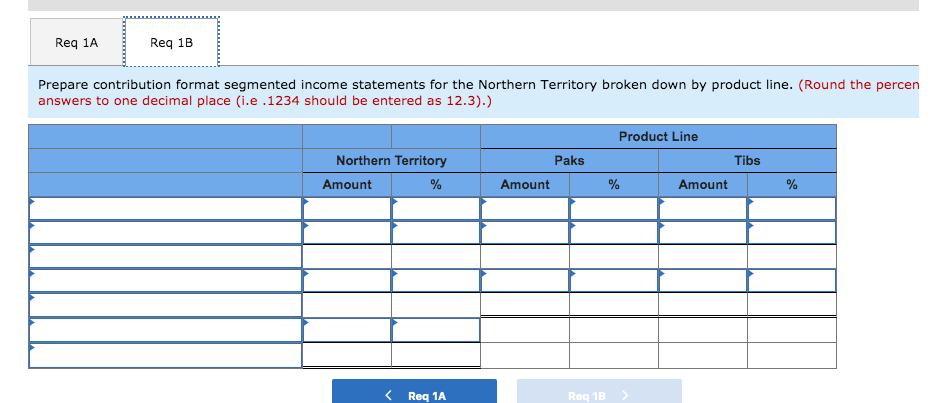Select first row Tibs Amount cell
This screenshot has height=403, width=938.
click(x=703, y=209)
